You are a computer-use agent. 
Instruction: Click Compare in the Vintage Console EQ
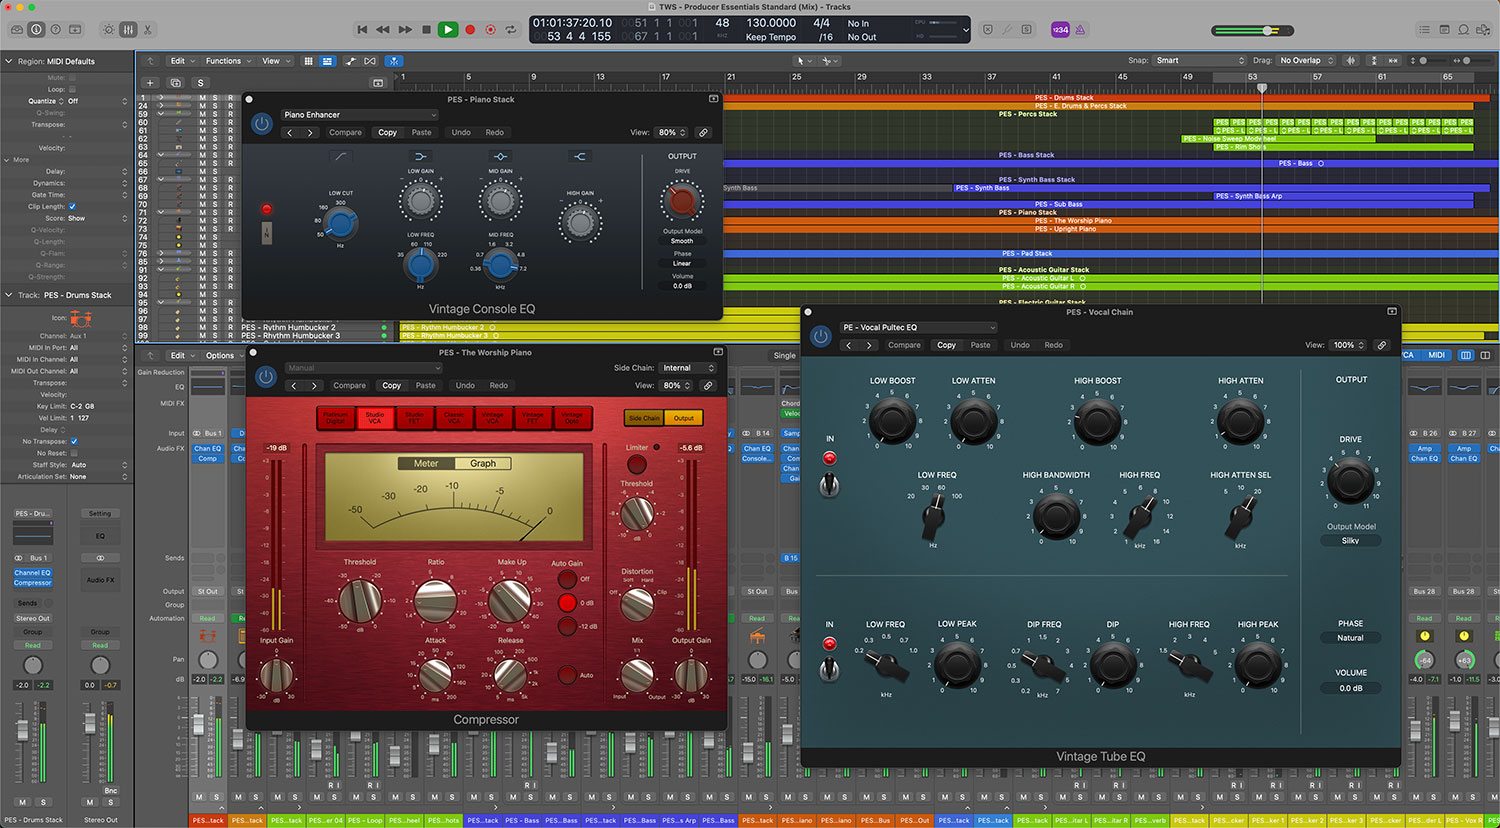[345, 132]
